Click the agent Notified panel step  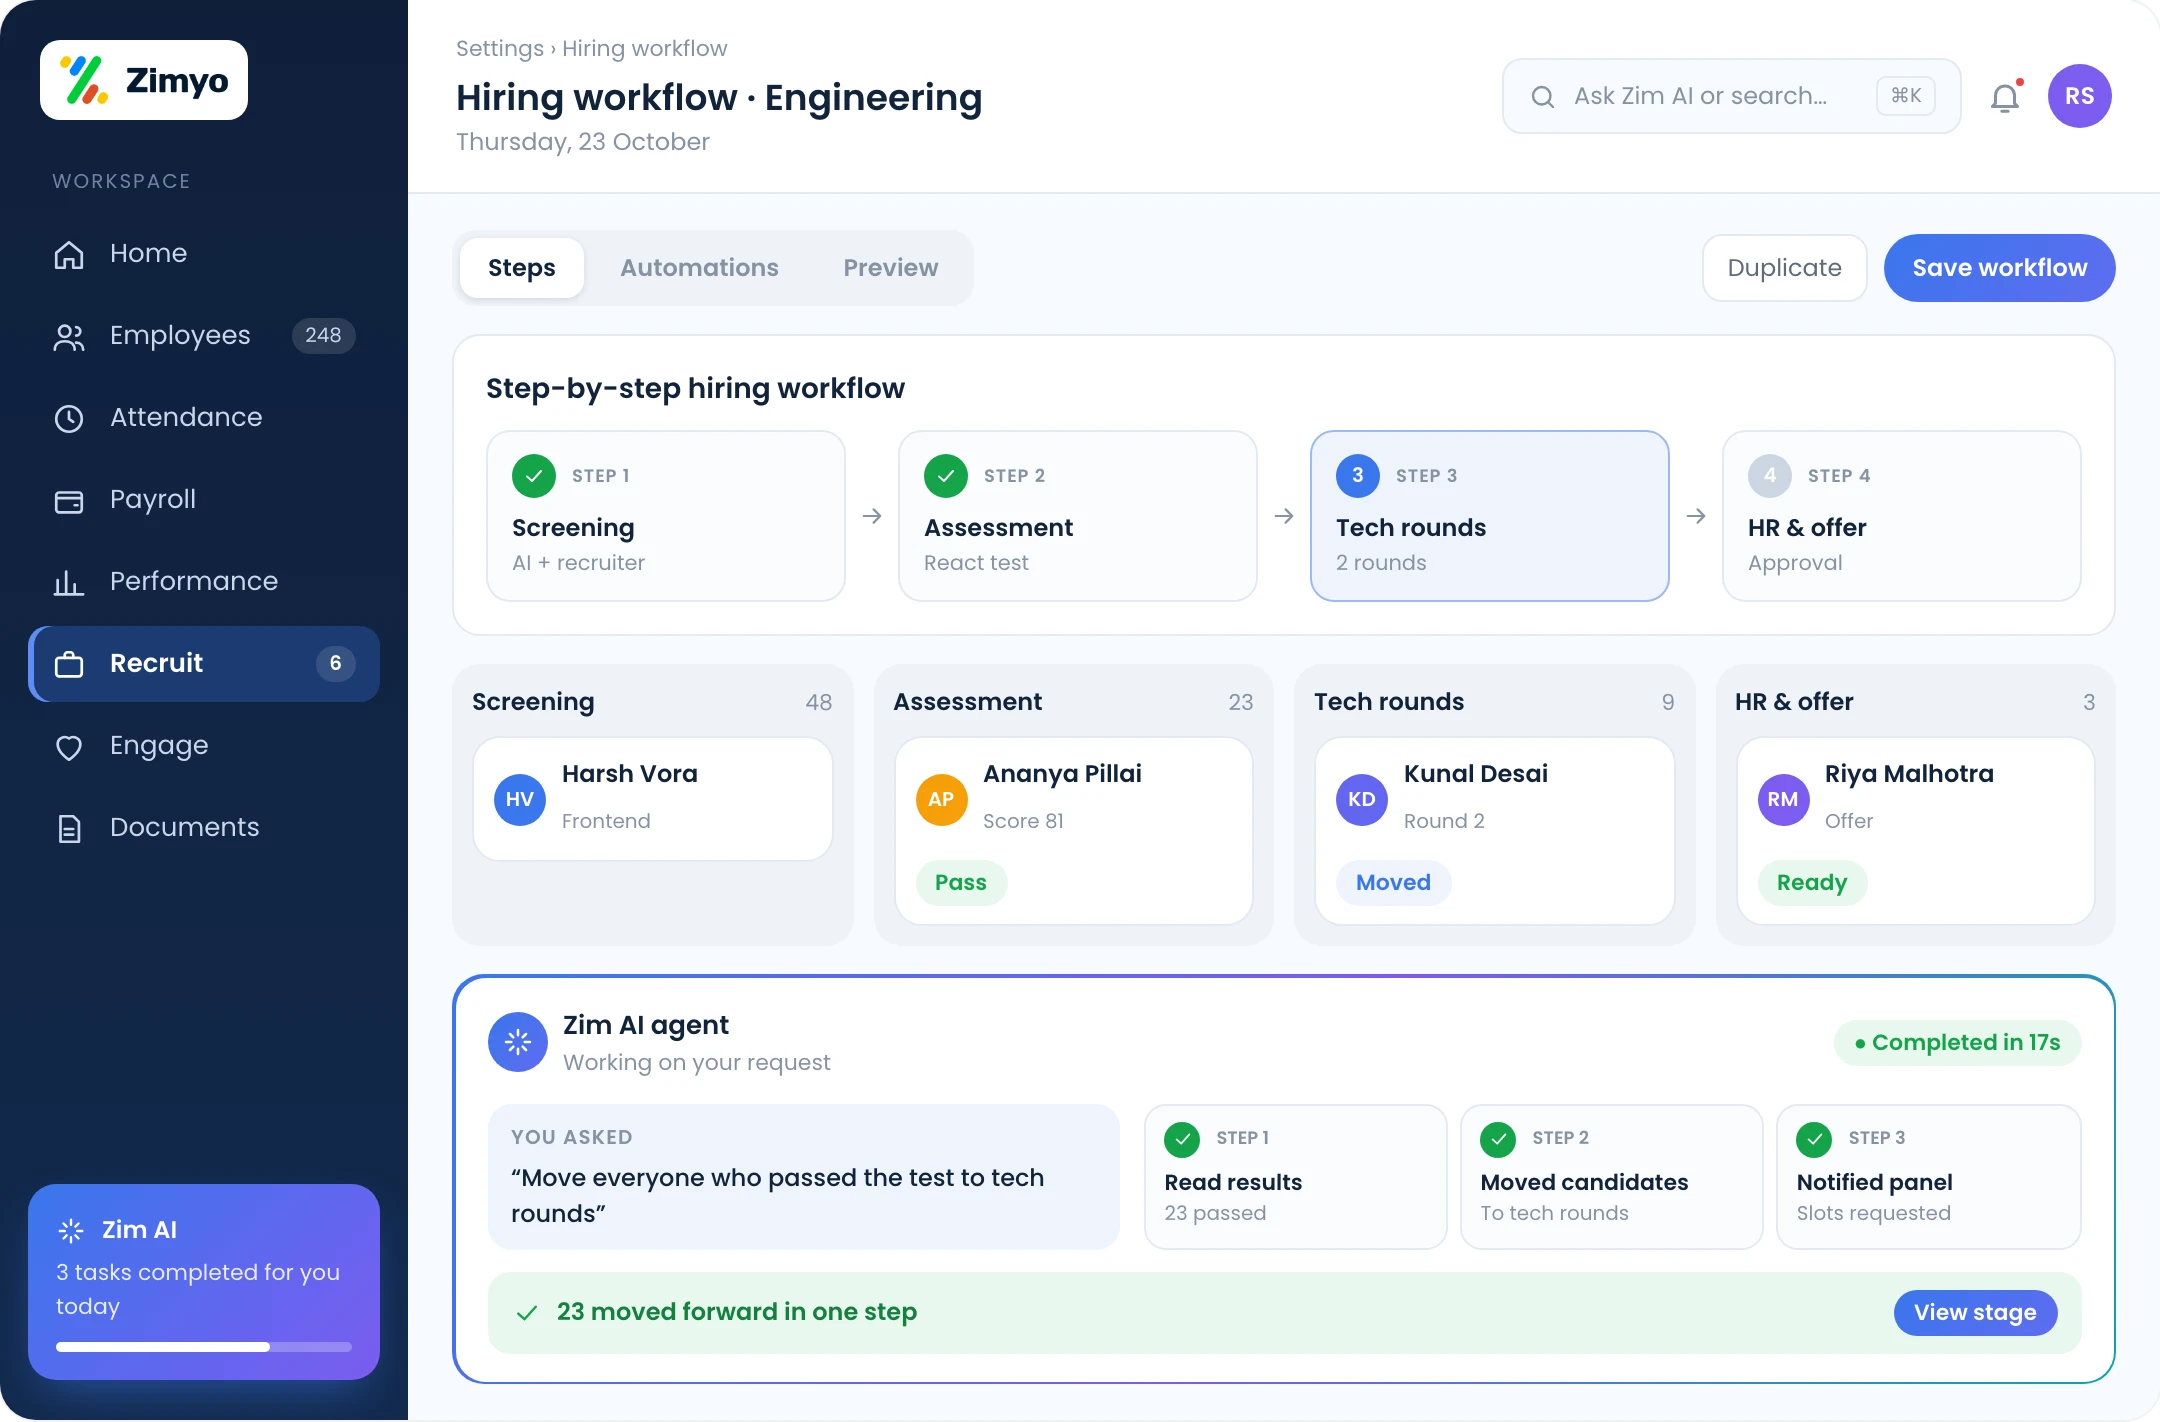pyautogui.click(x=1928, y=1176)
